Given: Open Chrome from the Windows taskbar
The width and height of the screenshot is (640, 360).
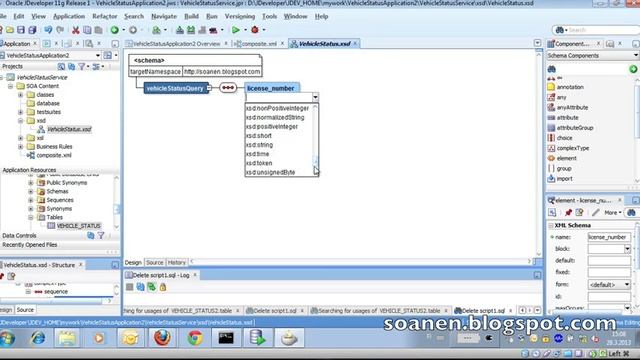Looking at the screenshot, I should click(x=195, y=338).
